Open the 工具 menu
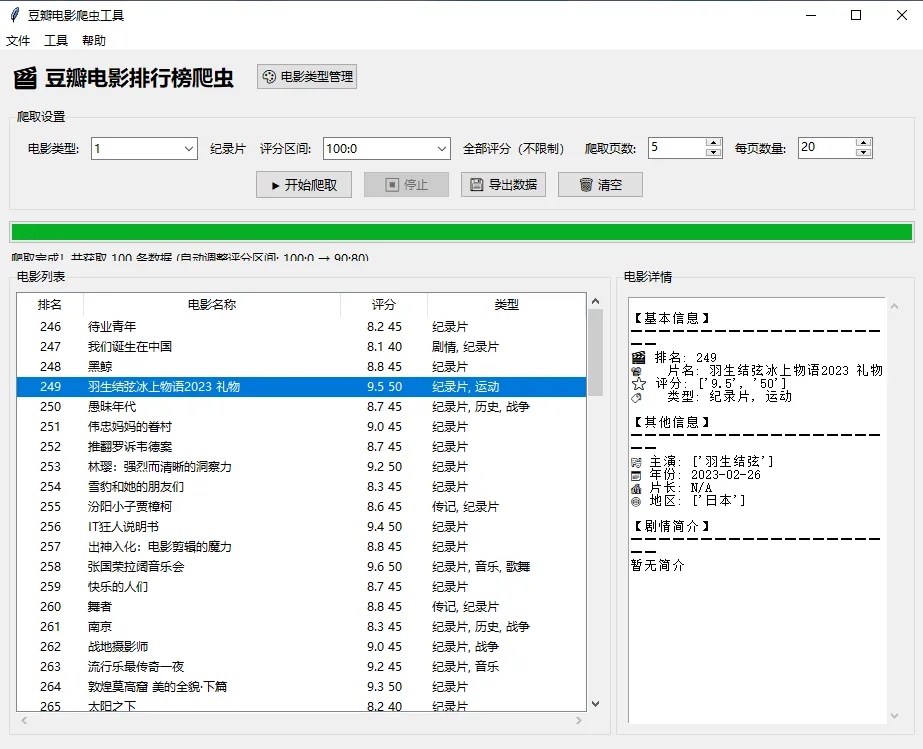The width and height of the screenshot is (923, 749). coord(56,41)
